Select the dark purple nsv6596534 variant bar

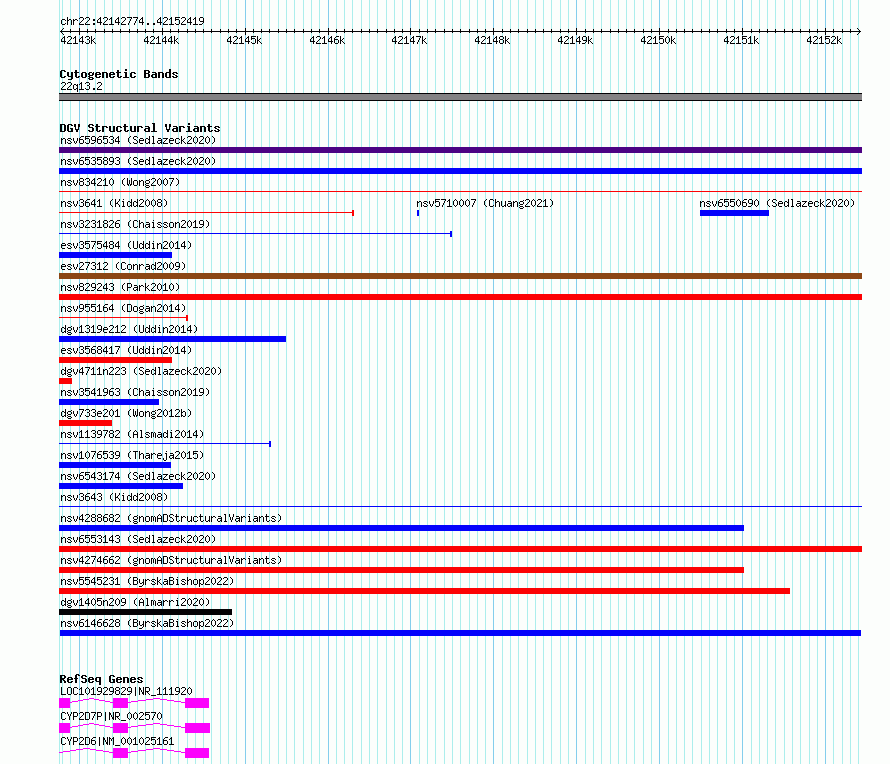click(x=460, y=150)
